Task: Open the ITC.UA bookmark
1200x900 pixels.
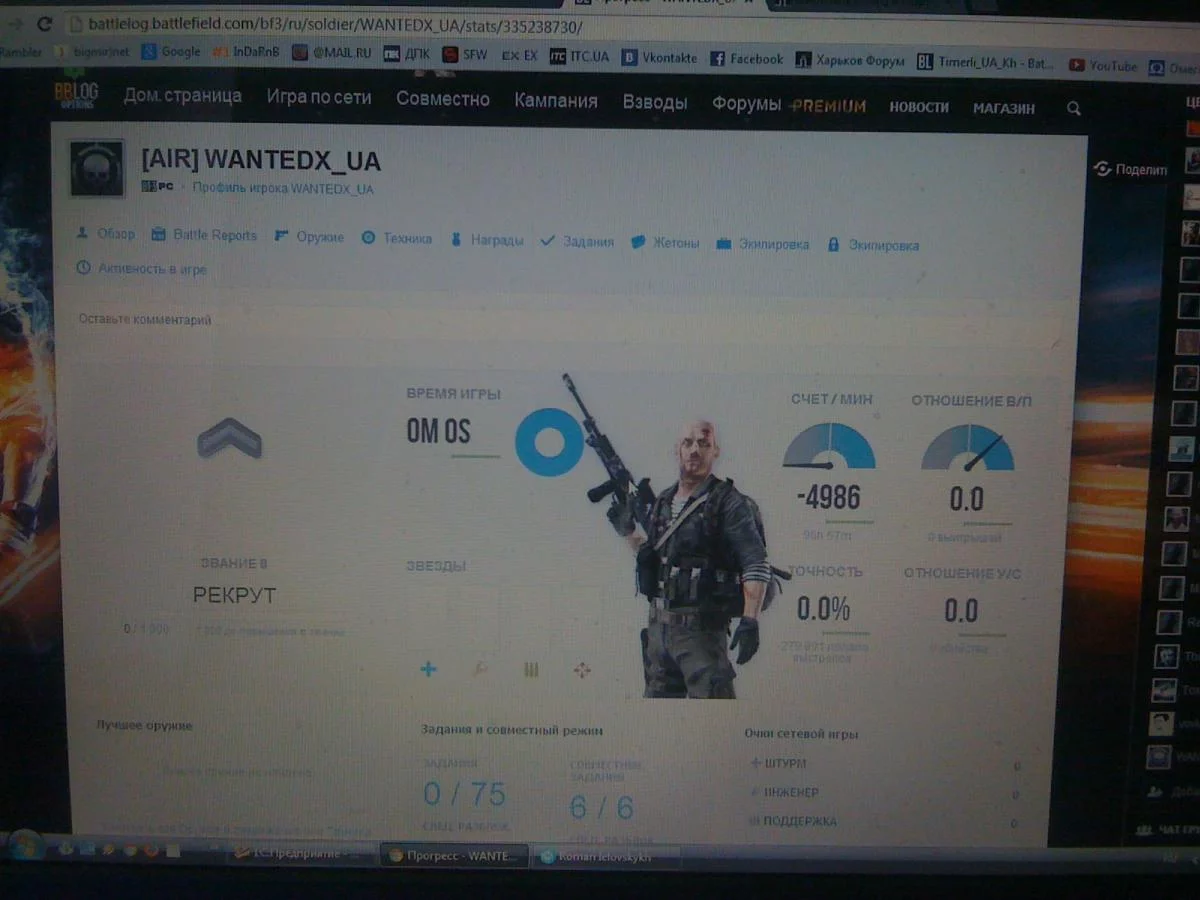Action: (579, 57)
